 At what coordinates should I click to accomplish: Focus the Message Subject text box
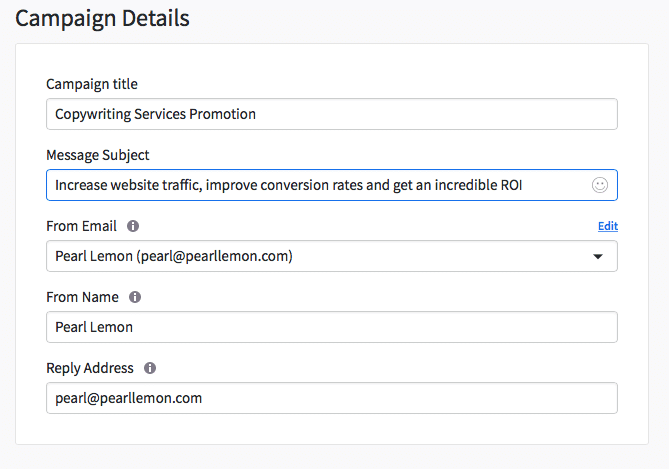(x=332, y=185)
